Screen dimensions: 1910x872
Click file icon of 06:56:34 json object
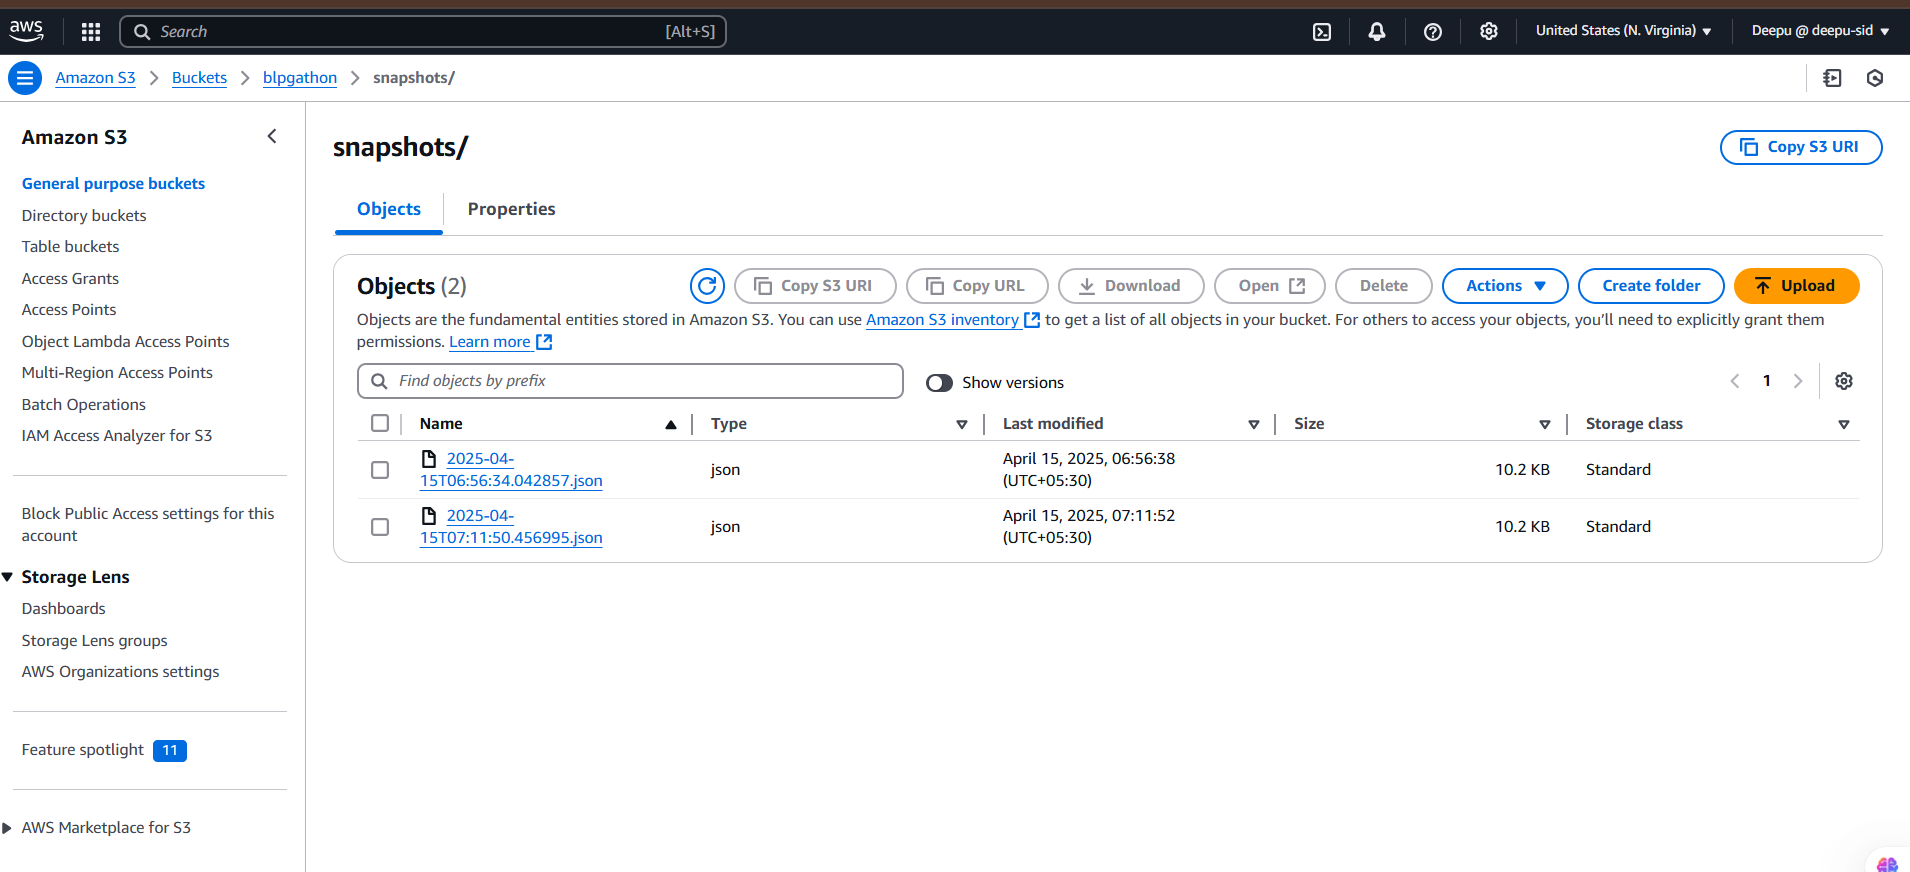[x=429, y=459]
